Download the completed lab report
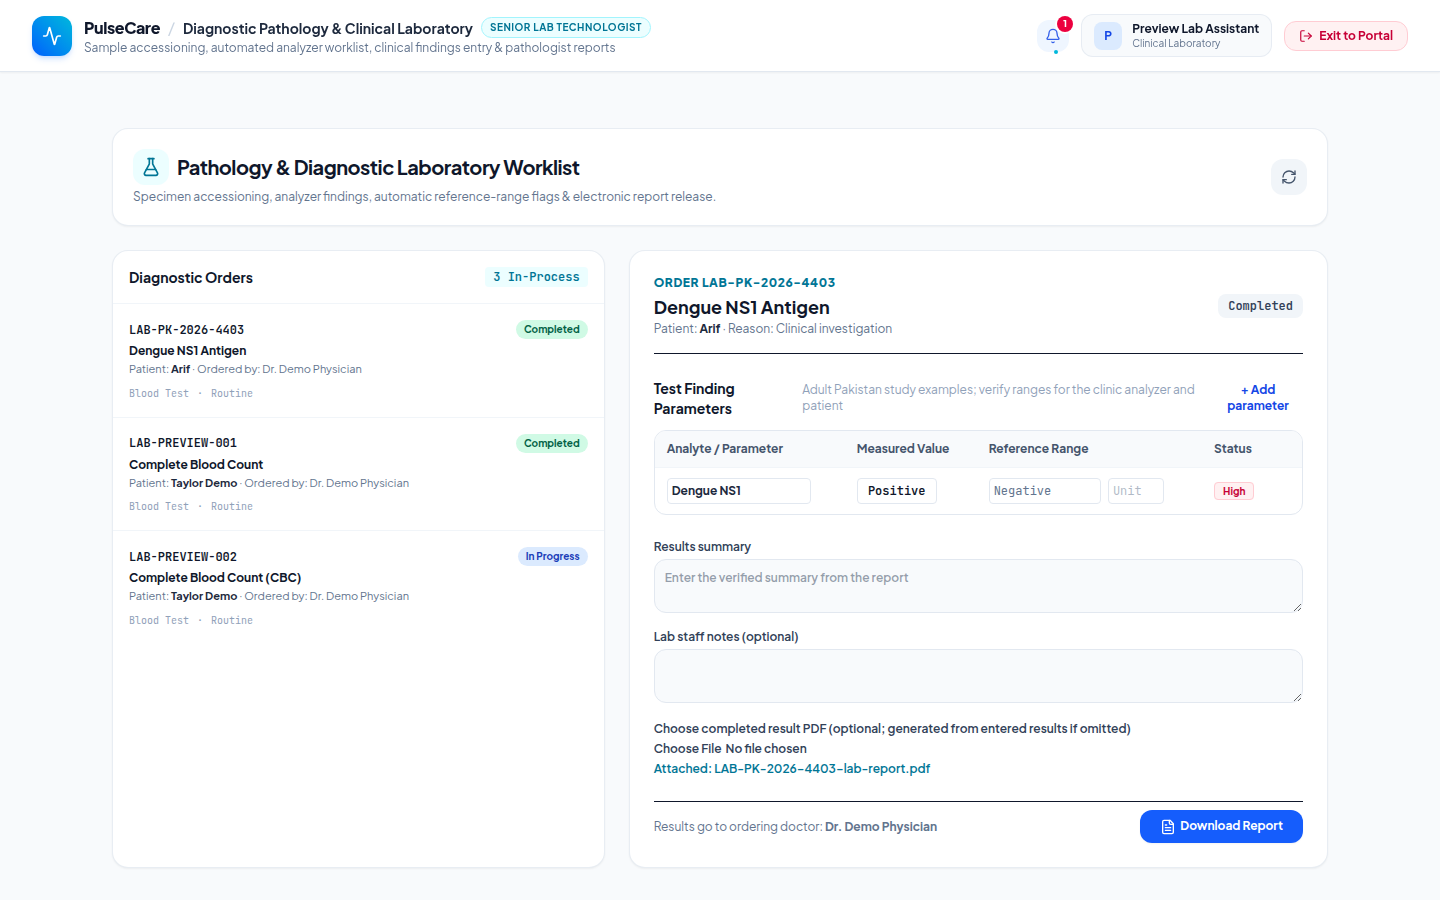 click(1221, 826)
